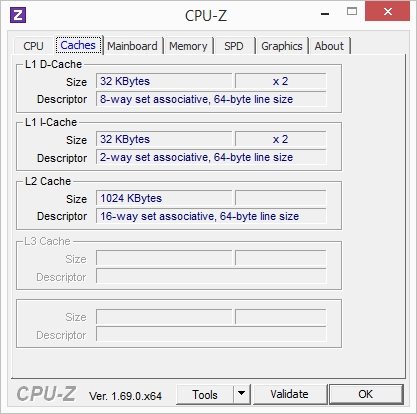Switch to the SPD tab

pyautogui.click(x=234, y=46)
